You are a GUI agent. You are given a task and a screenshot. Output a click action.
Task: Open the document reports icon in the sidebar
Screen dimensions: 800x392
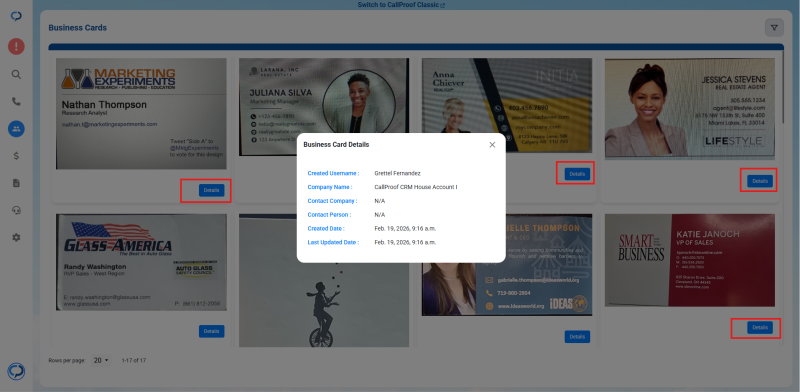[x=16, y=183]
